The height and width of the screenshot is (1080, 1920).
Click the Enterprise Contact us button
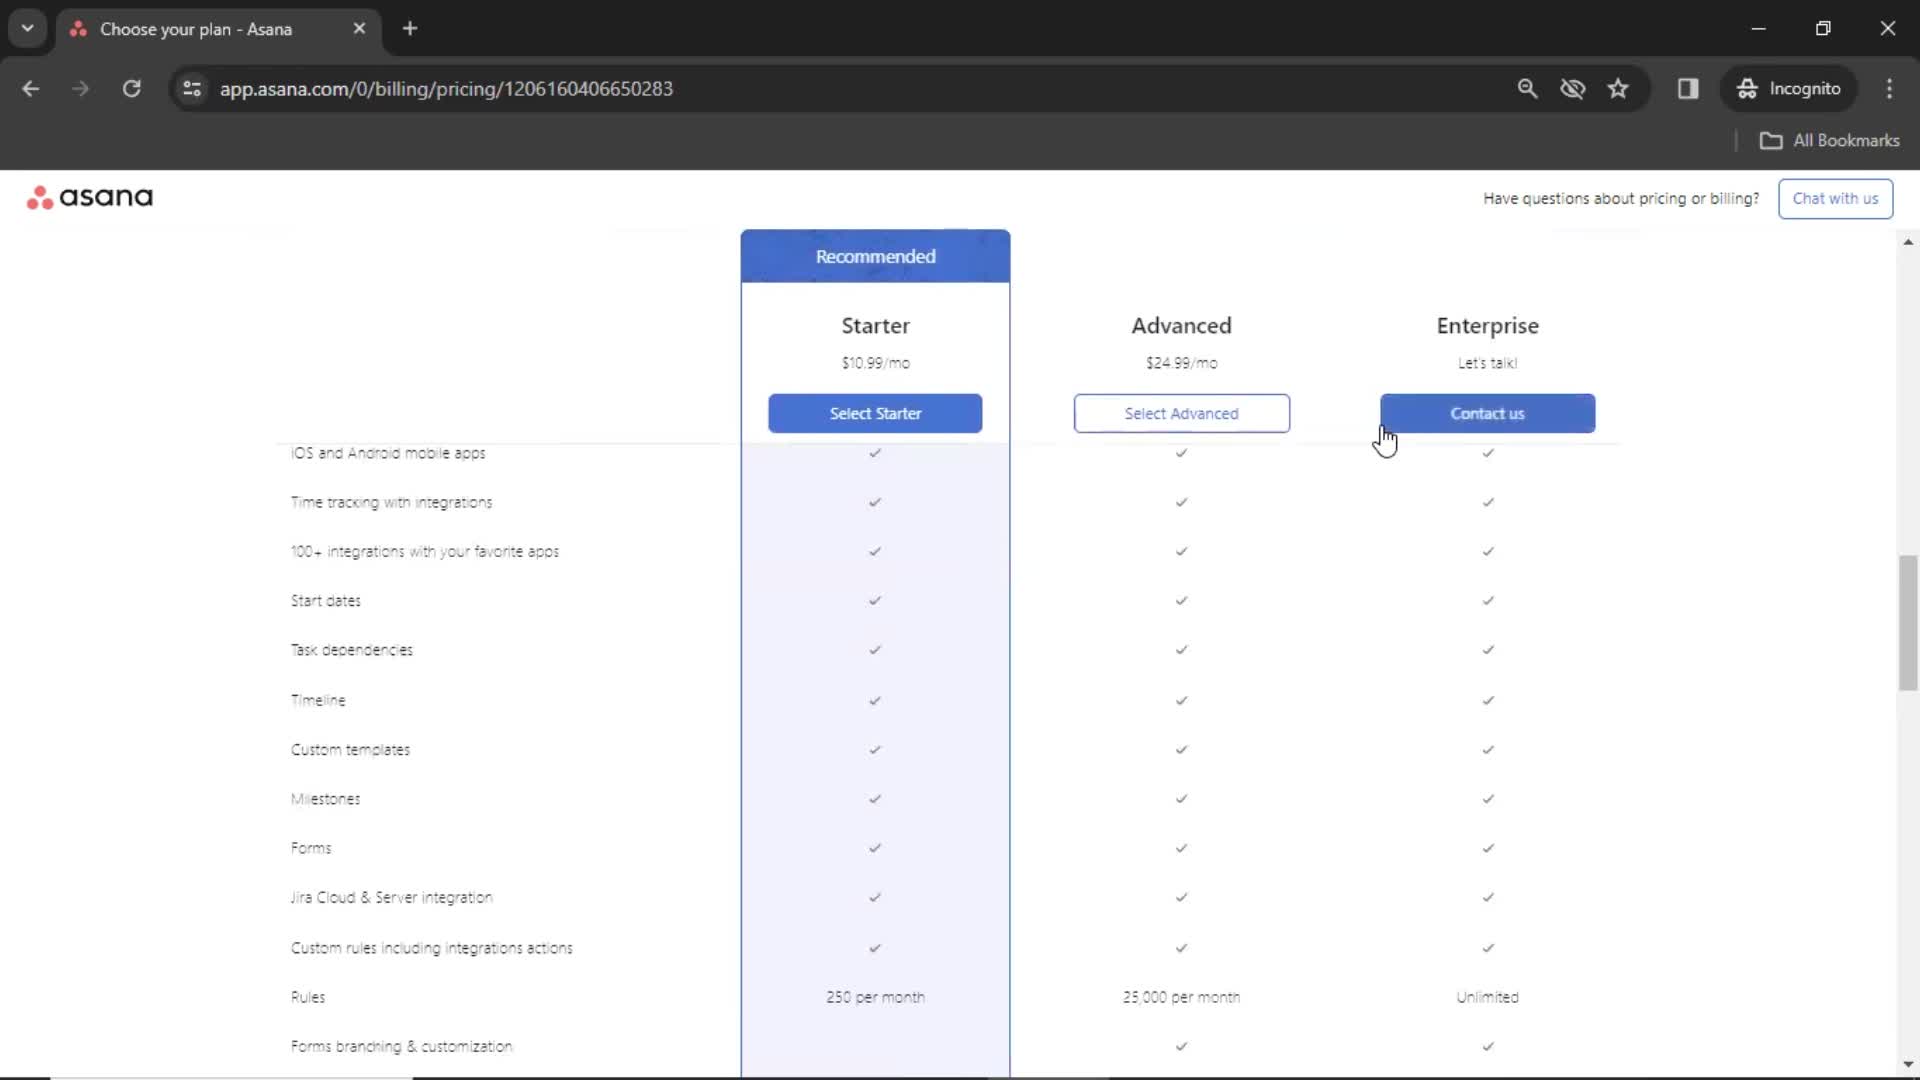1487,414
